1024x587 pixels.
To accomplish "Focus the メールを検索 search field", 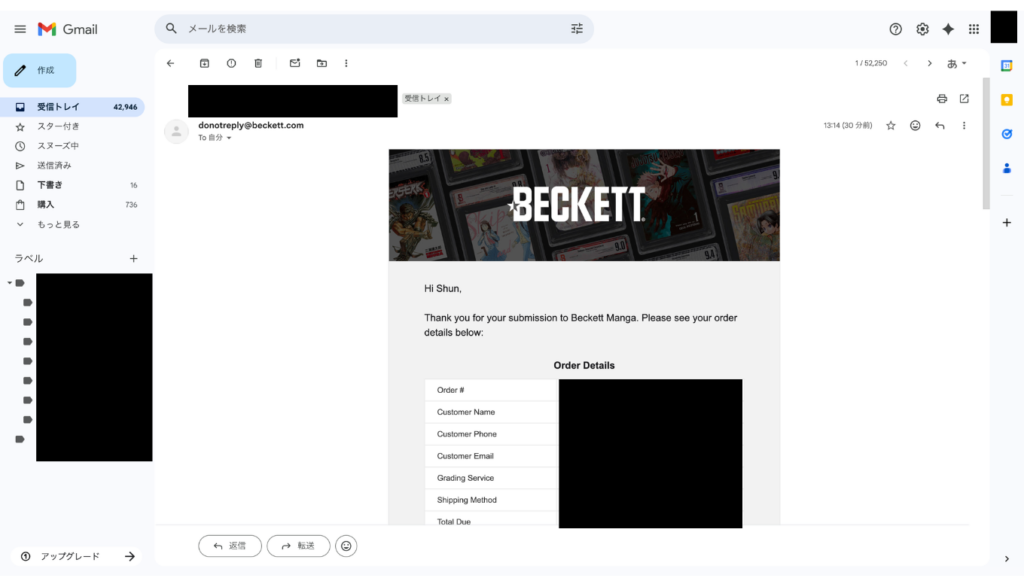I will (374, 29).
